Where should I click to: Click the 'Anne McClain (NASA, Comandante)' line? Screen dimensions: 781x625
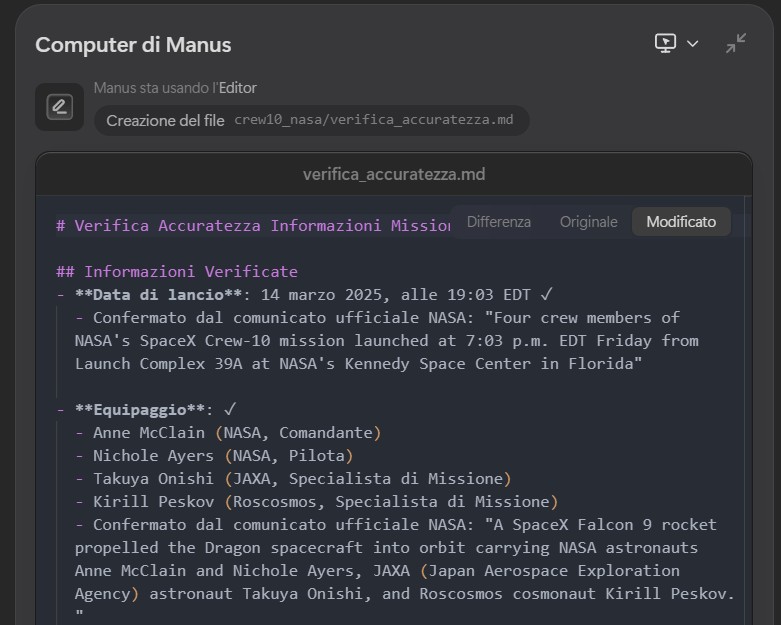pos(228,432)
